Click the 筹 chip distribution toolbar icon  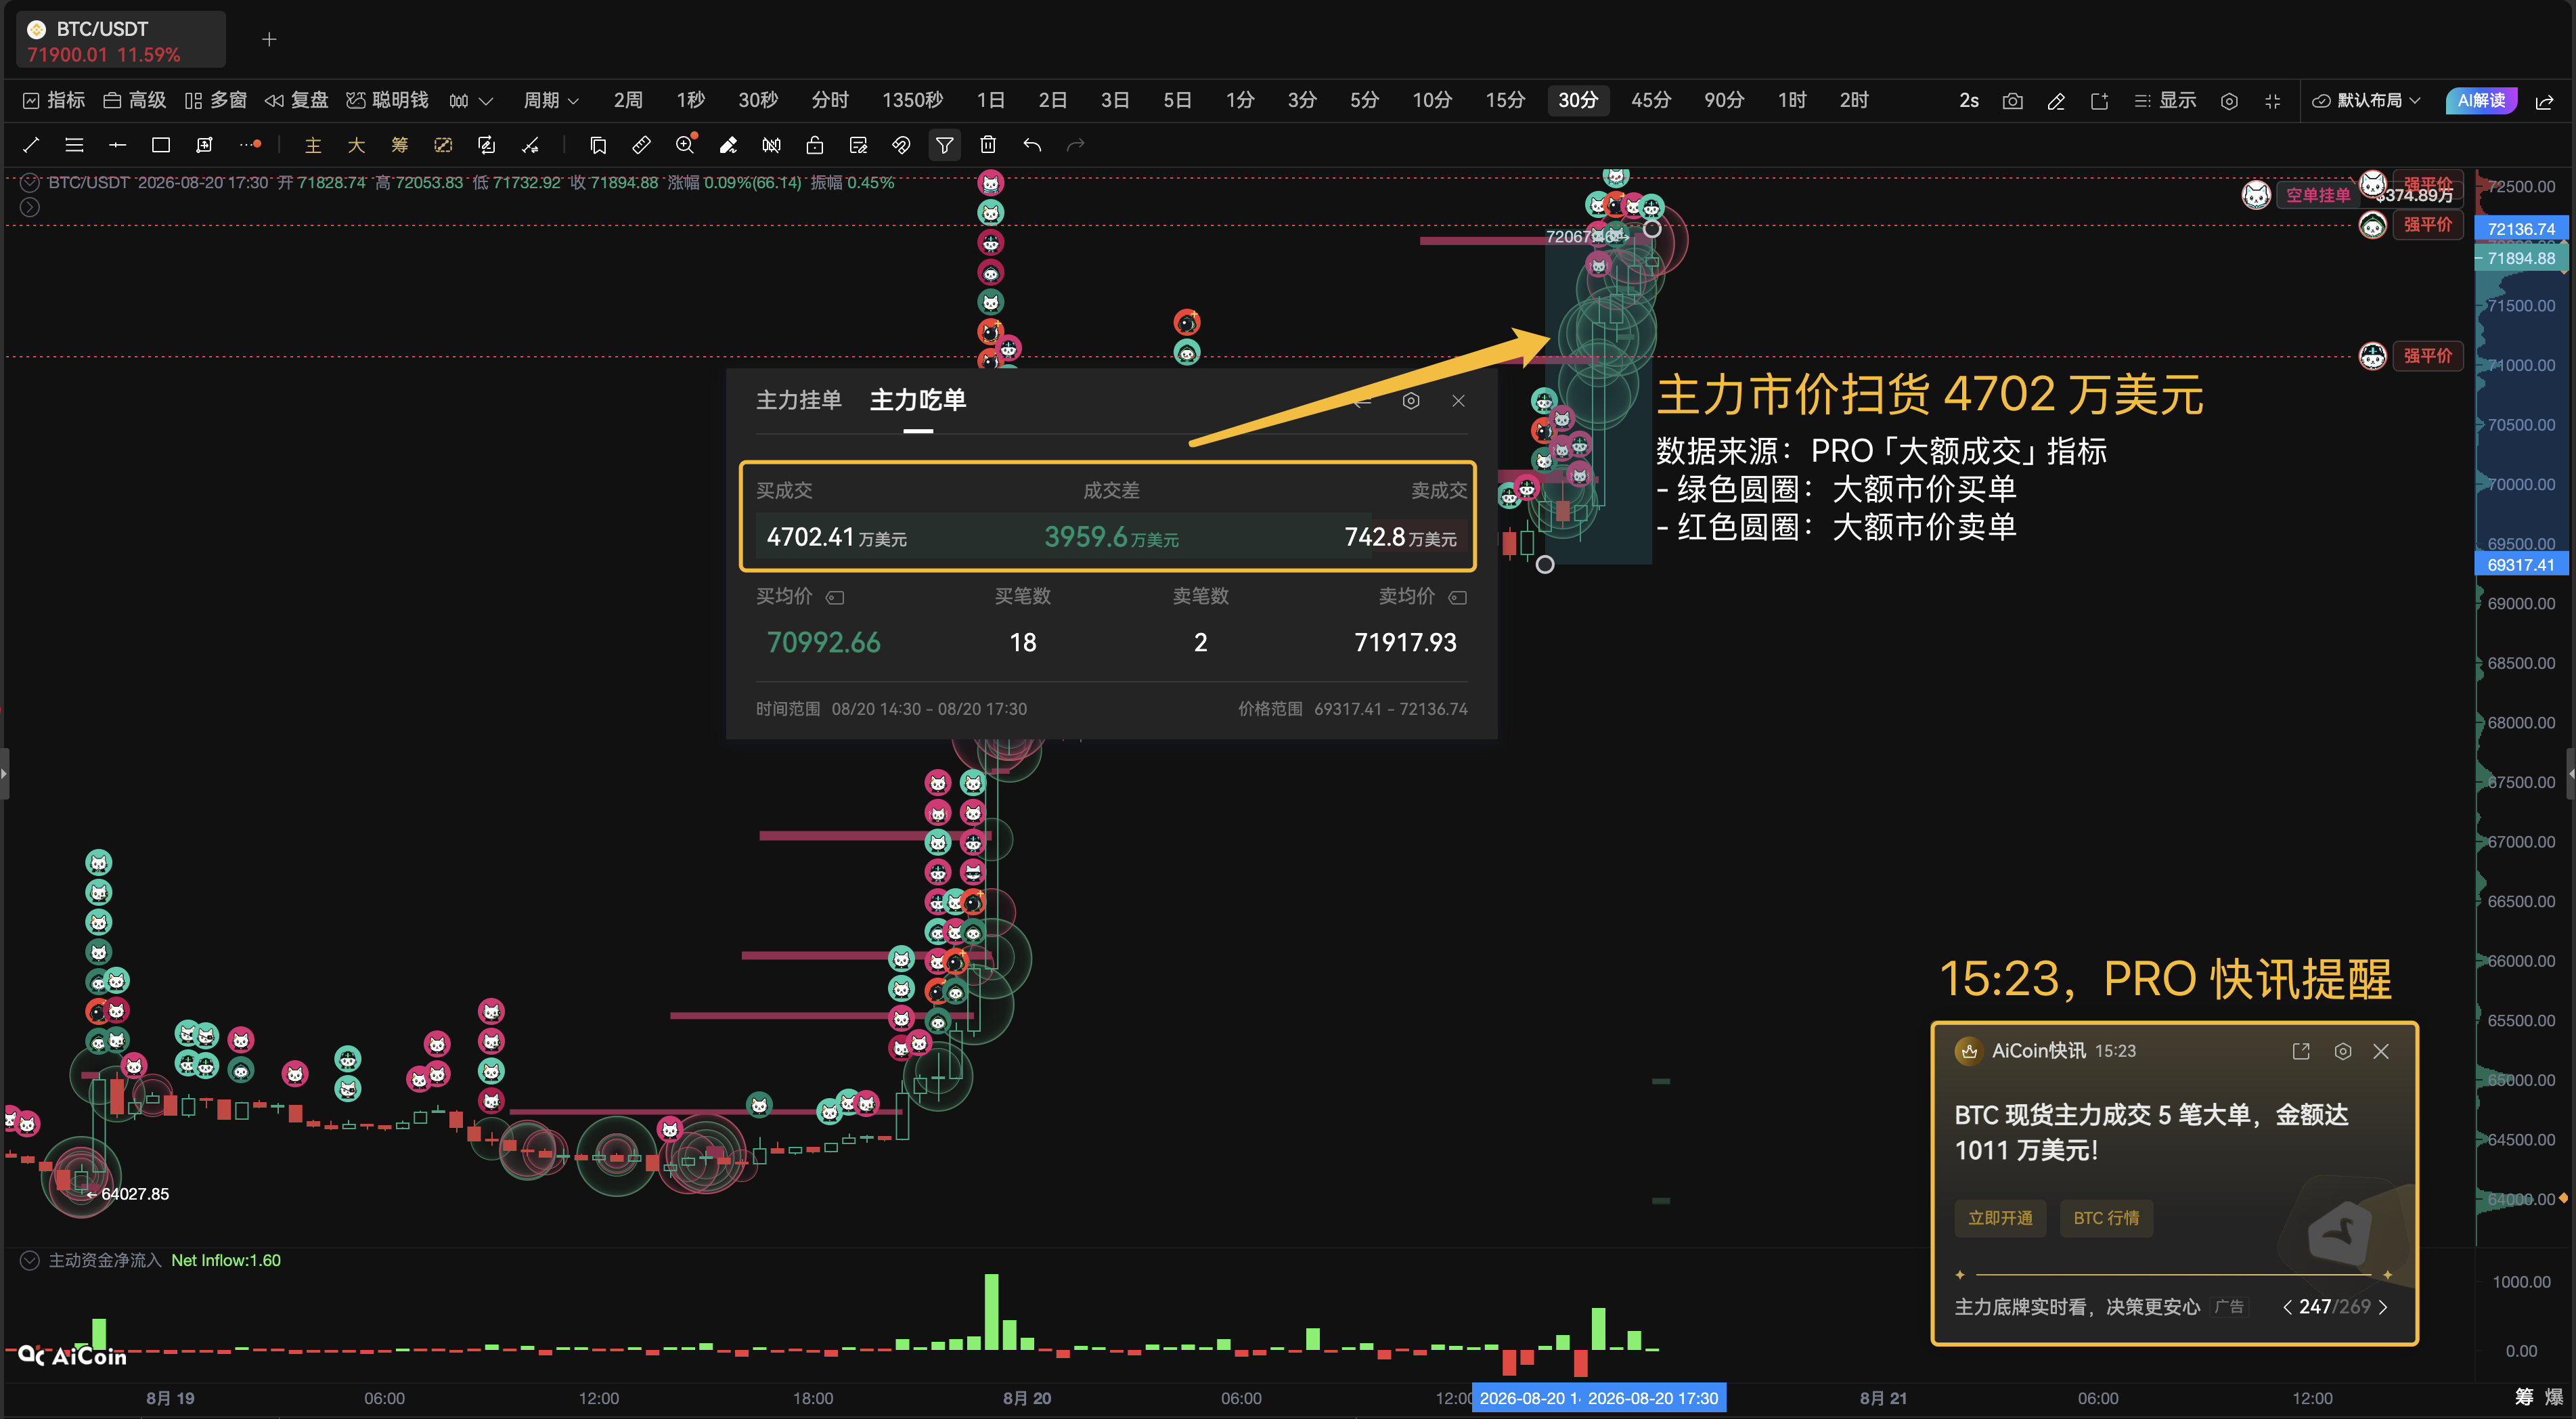pyautogui.click(x=400, y=145)
